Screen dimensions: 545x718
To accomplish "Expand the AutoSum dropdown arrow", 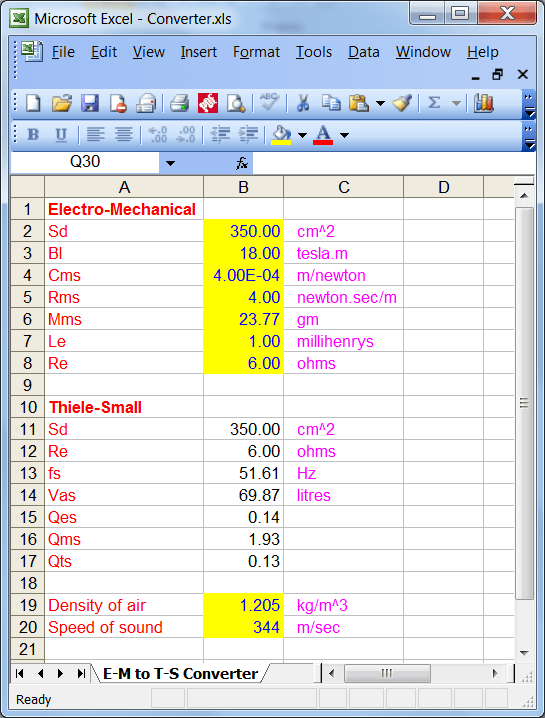I will pyautogui.click(x=456, y=103).
